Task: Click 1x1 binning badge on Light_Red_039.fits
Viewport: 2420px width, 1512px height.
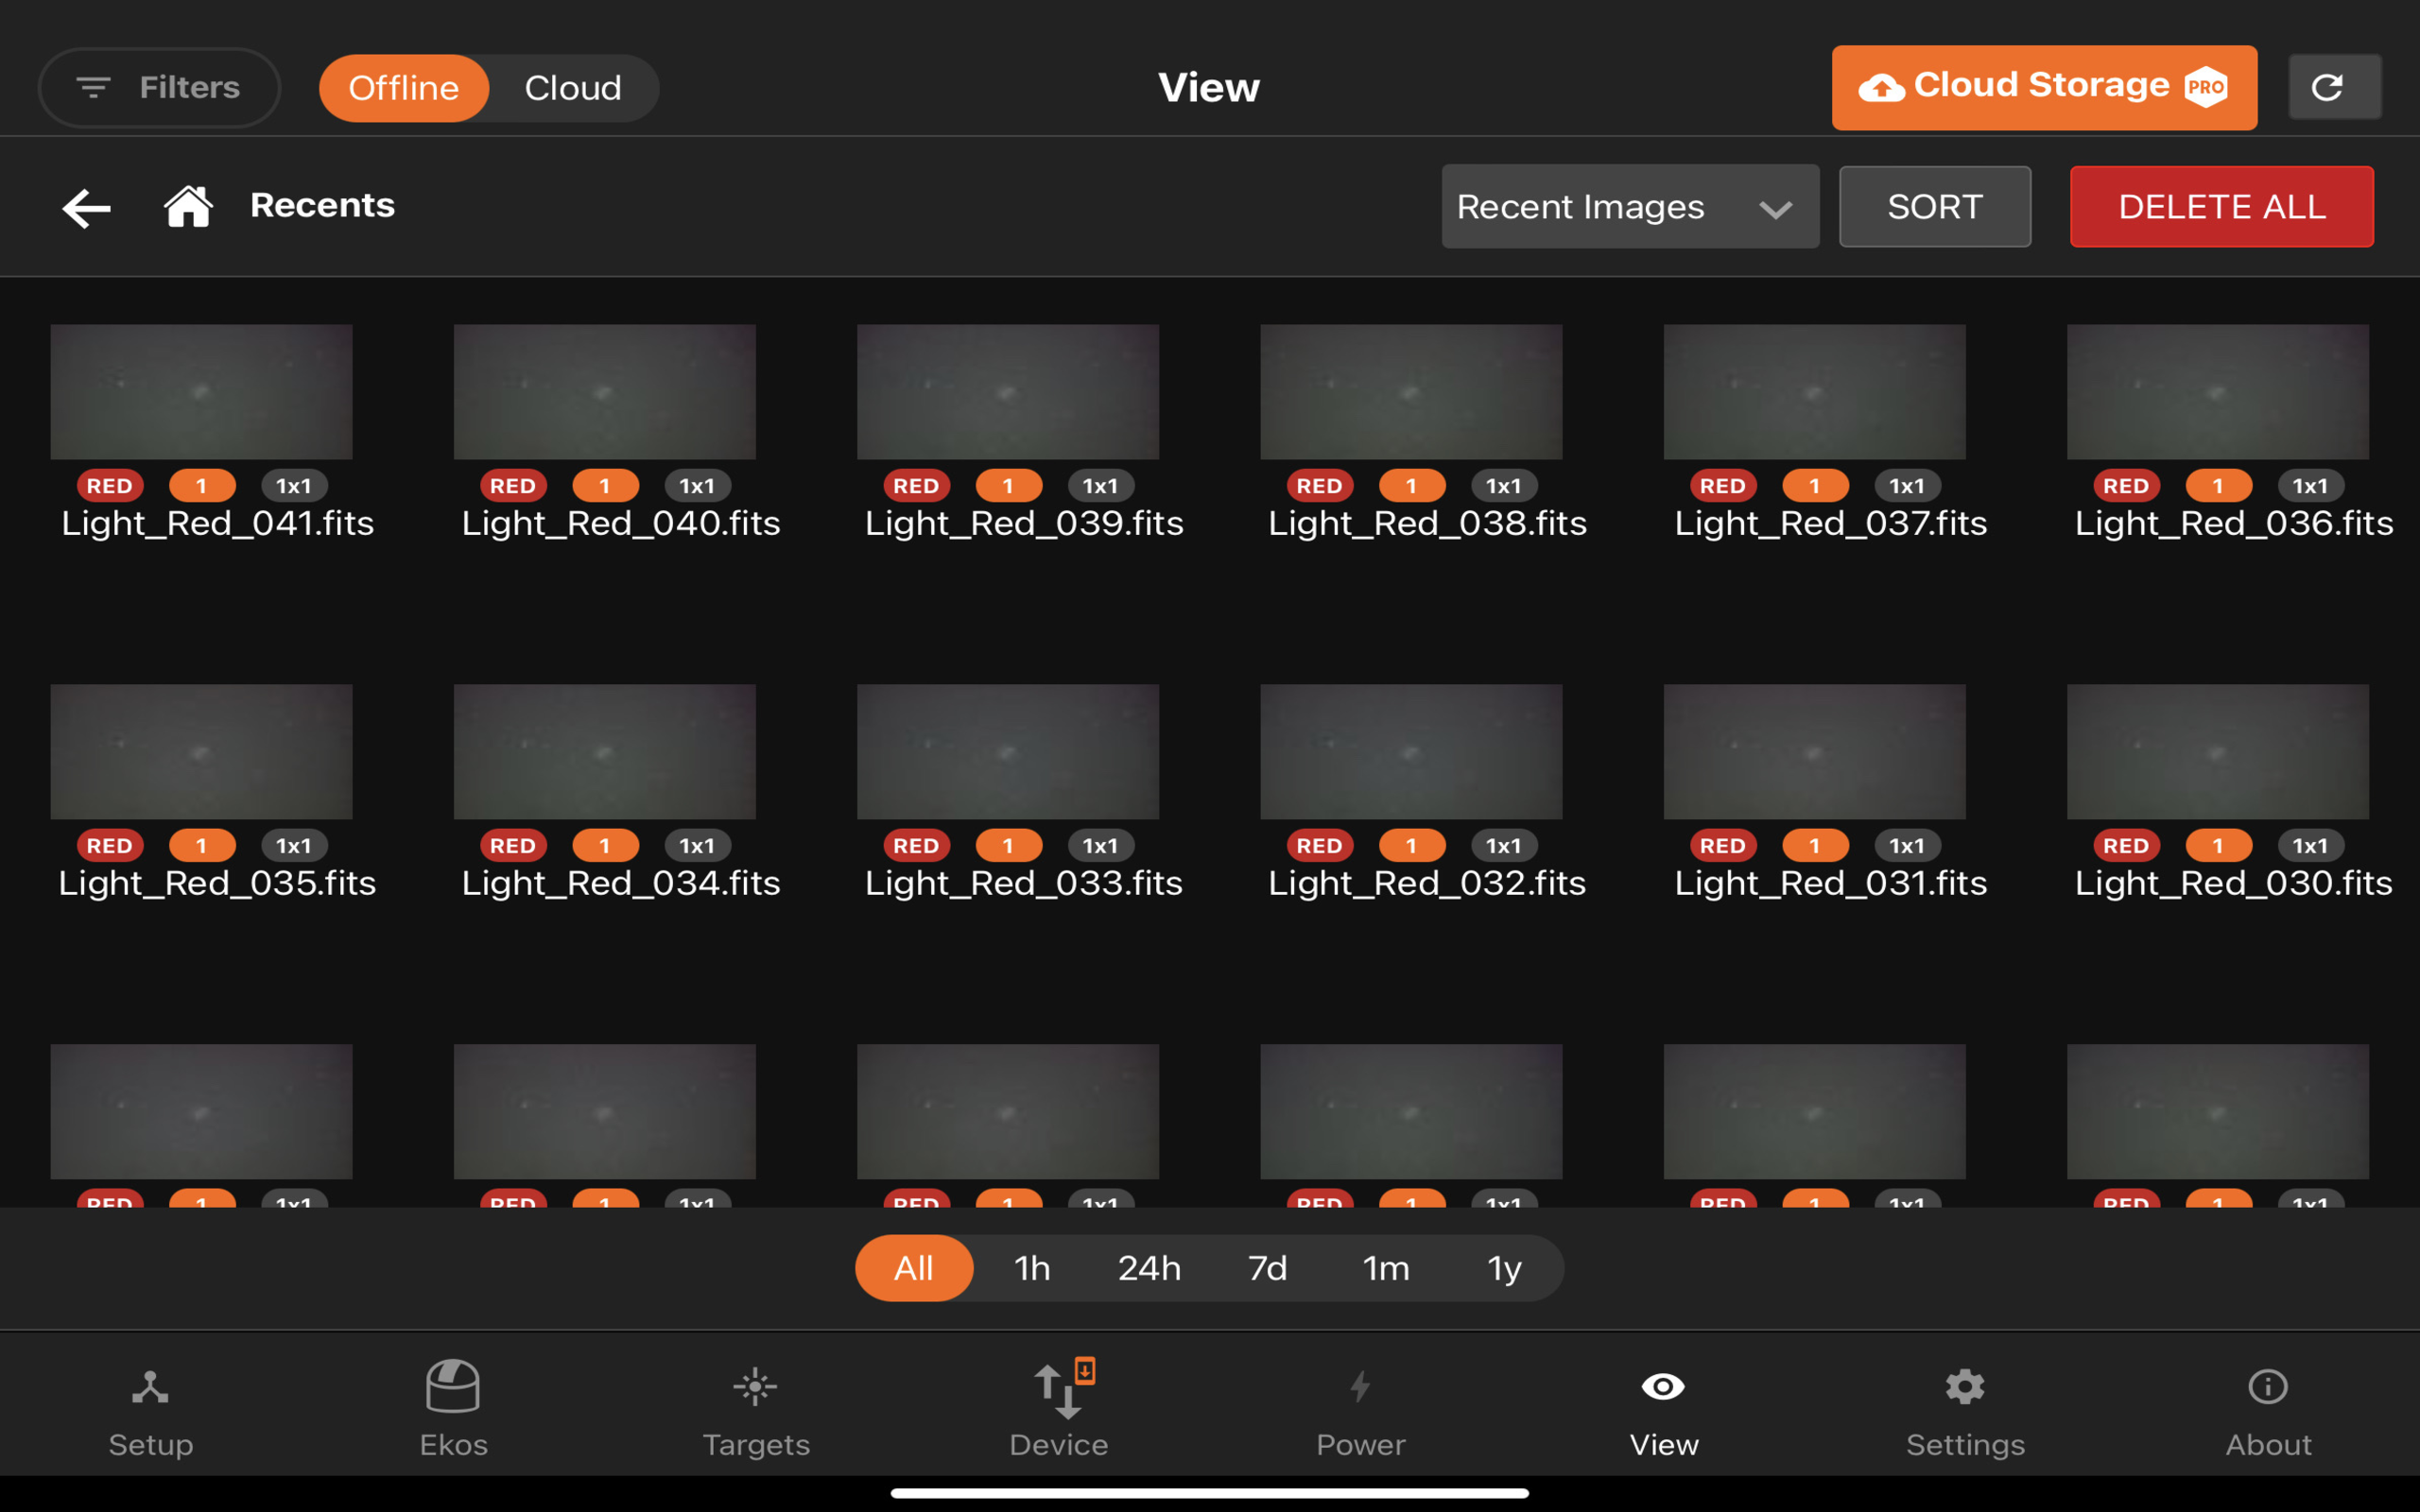Action: point(1100,486)
